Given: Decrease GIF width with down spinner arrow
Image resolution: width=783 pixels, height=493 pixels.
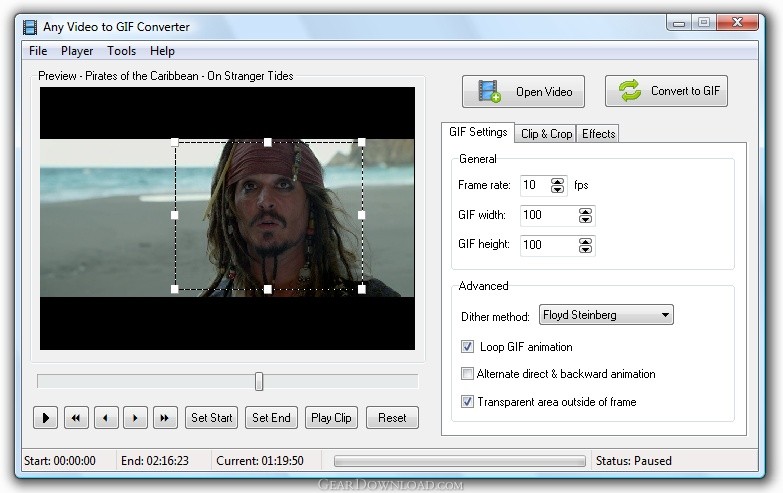Looking at the screenshot, I should point(585,220).
